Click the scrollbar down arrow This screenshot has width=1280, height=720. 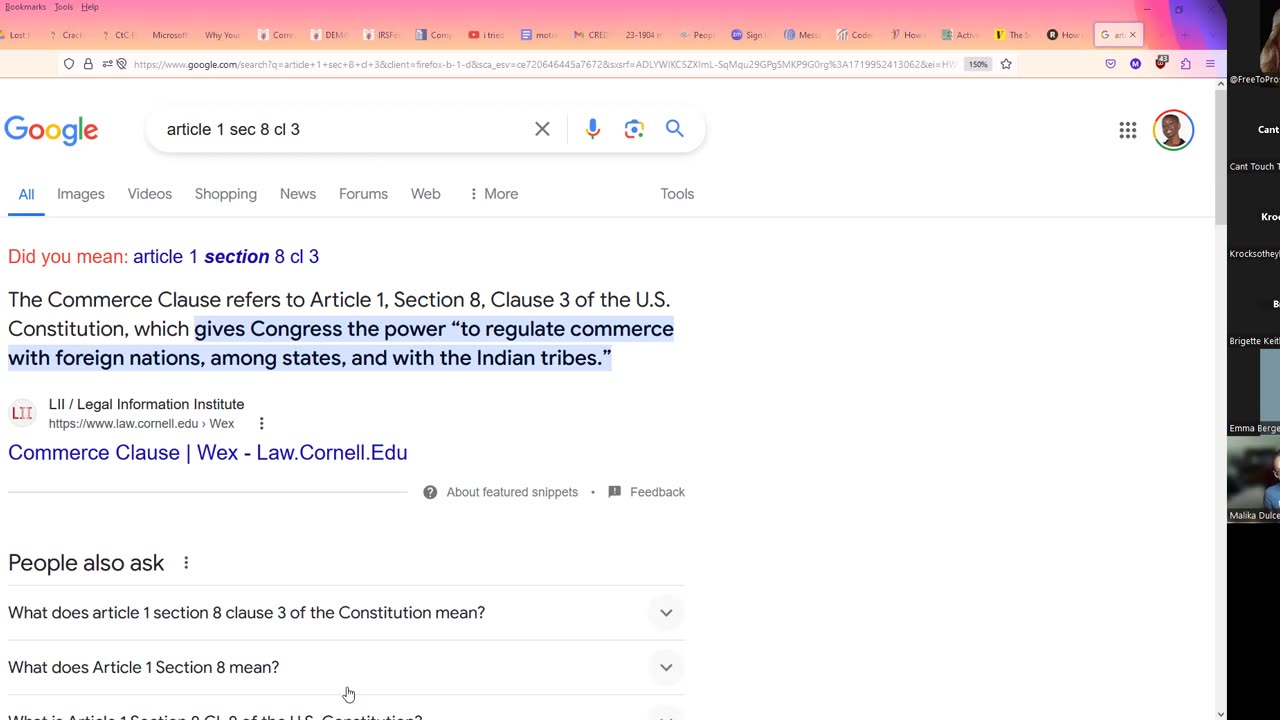click(x=1220, y=714)
